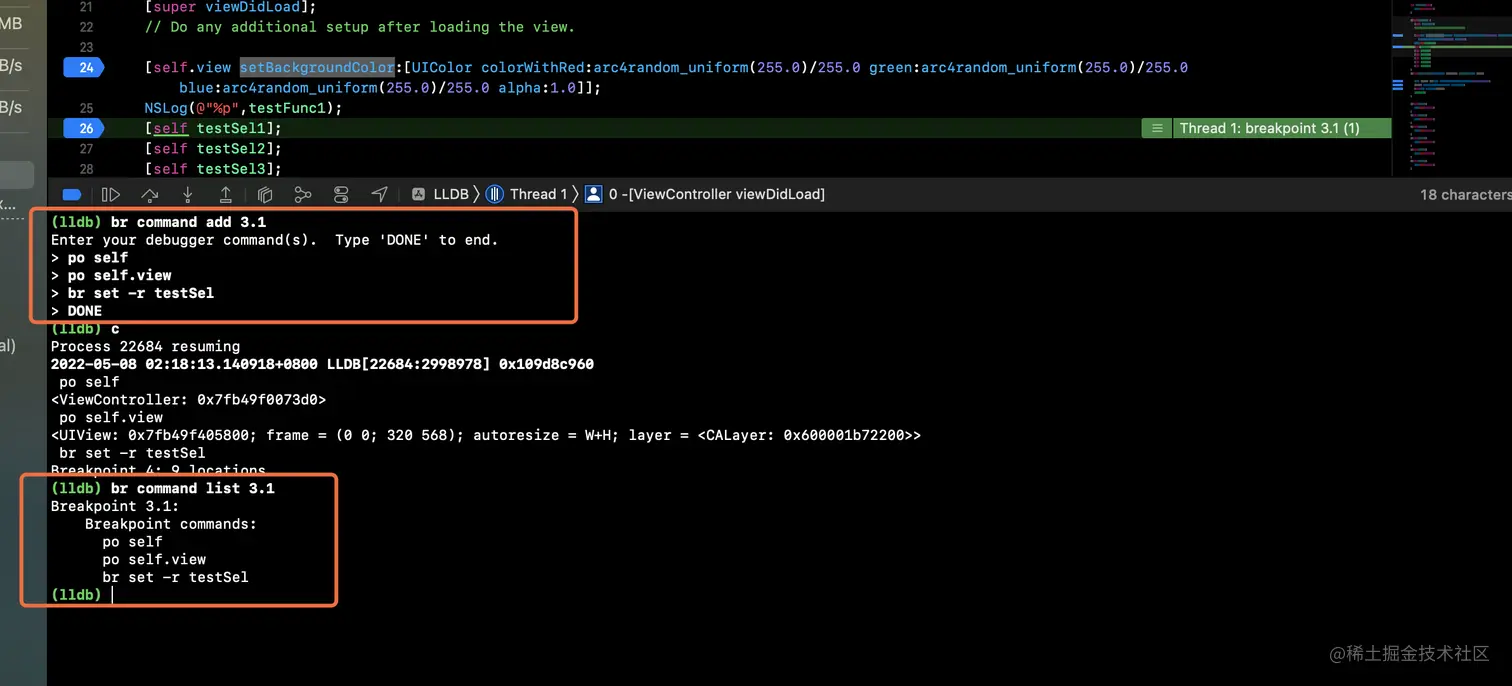Click line number 27 in the gutter
Viewport: 1512px width, 686px height.
point(86,148)
